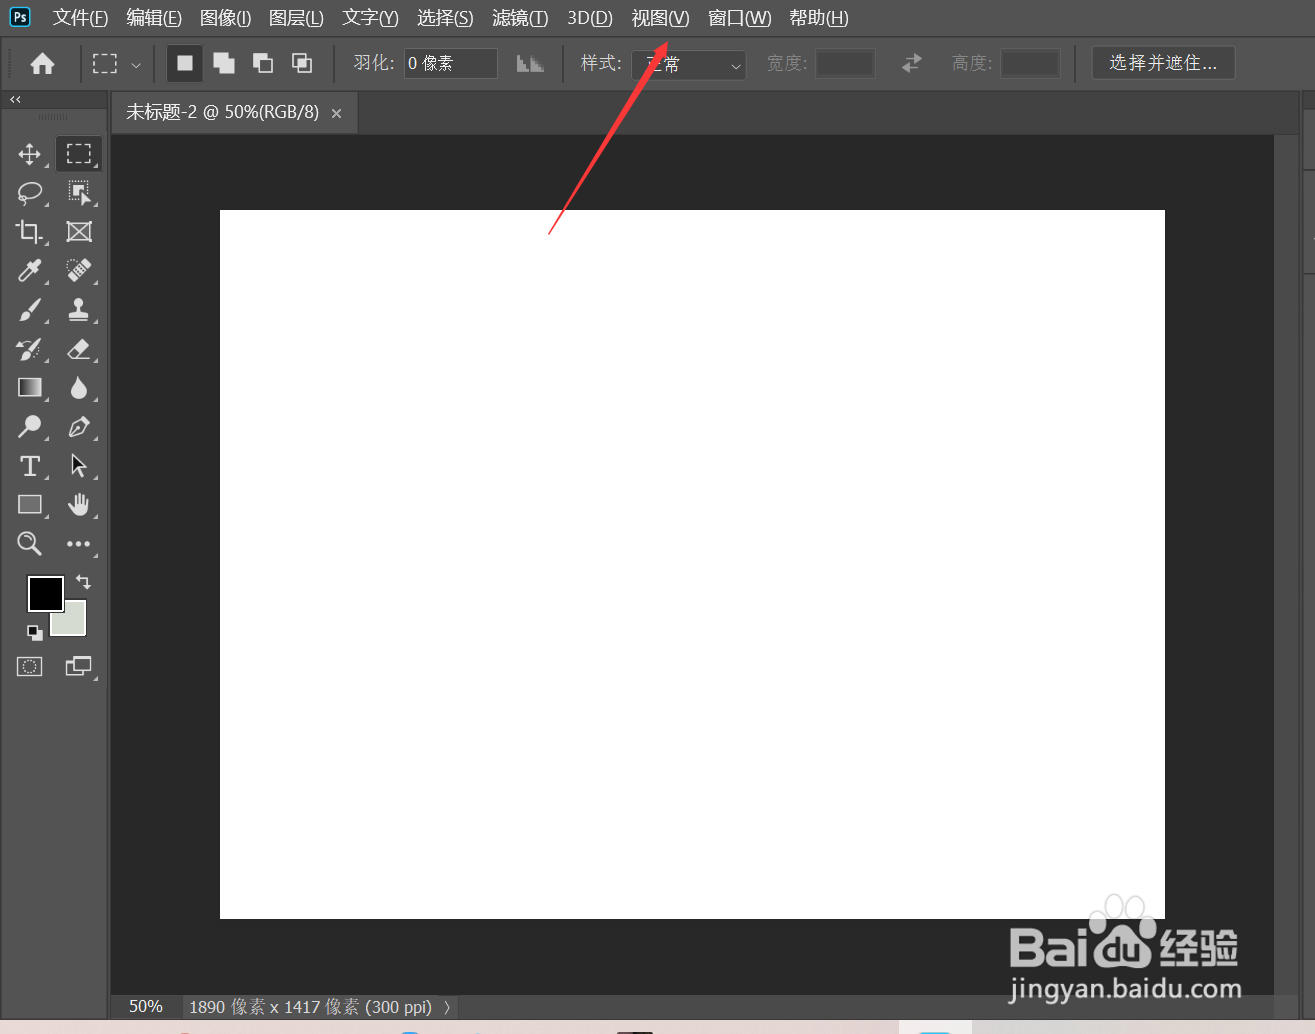
Task: Click the 1890 像素 x 1417 像素 status text
Action: tap(310, 1007)
